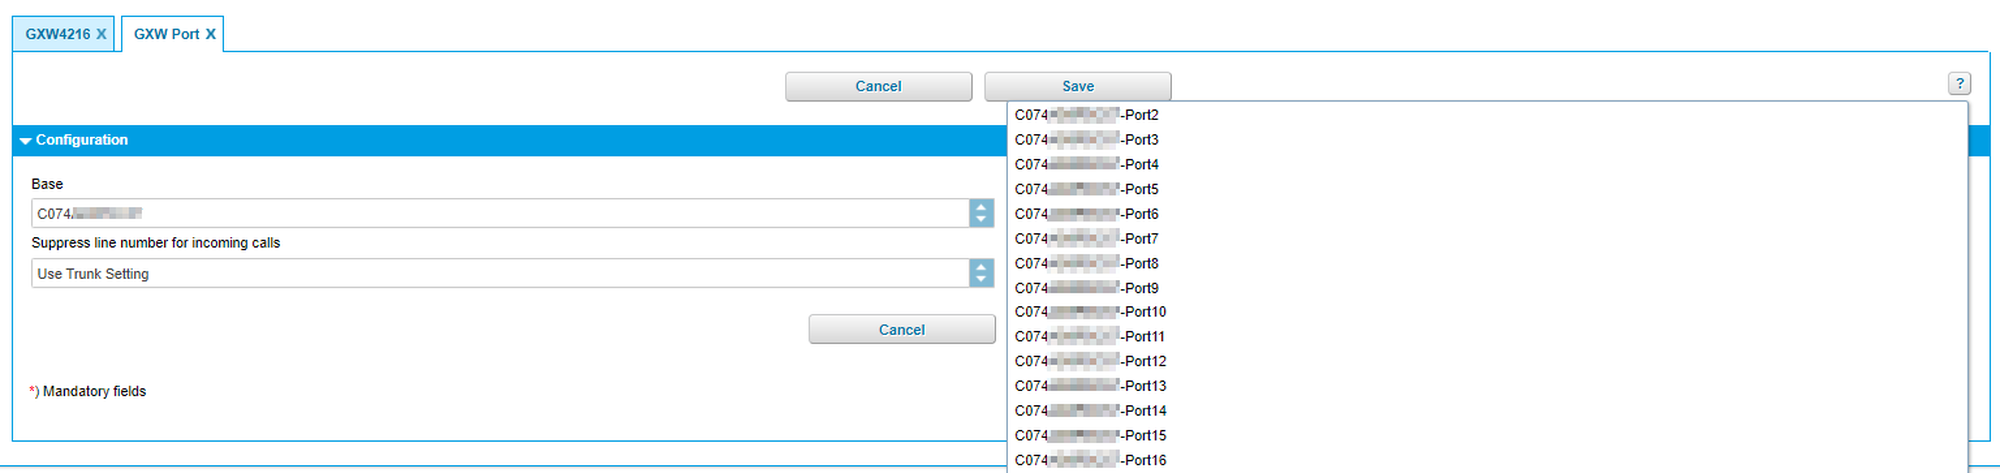Click the Base selection field

pyautogui.click(x=500, y=213)
